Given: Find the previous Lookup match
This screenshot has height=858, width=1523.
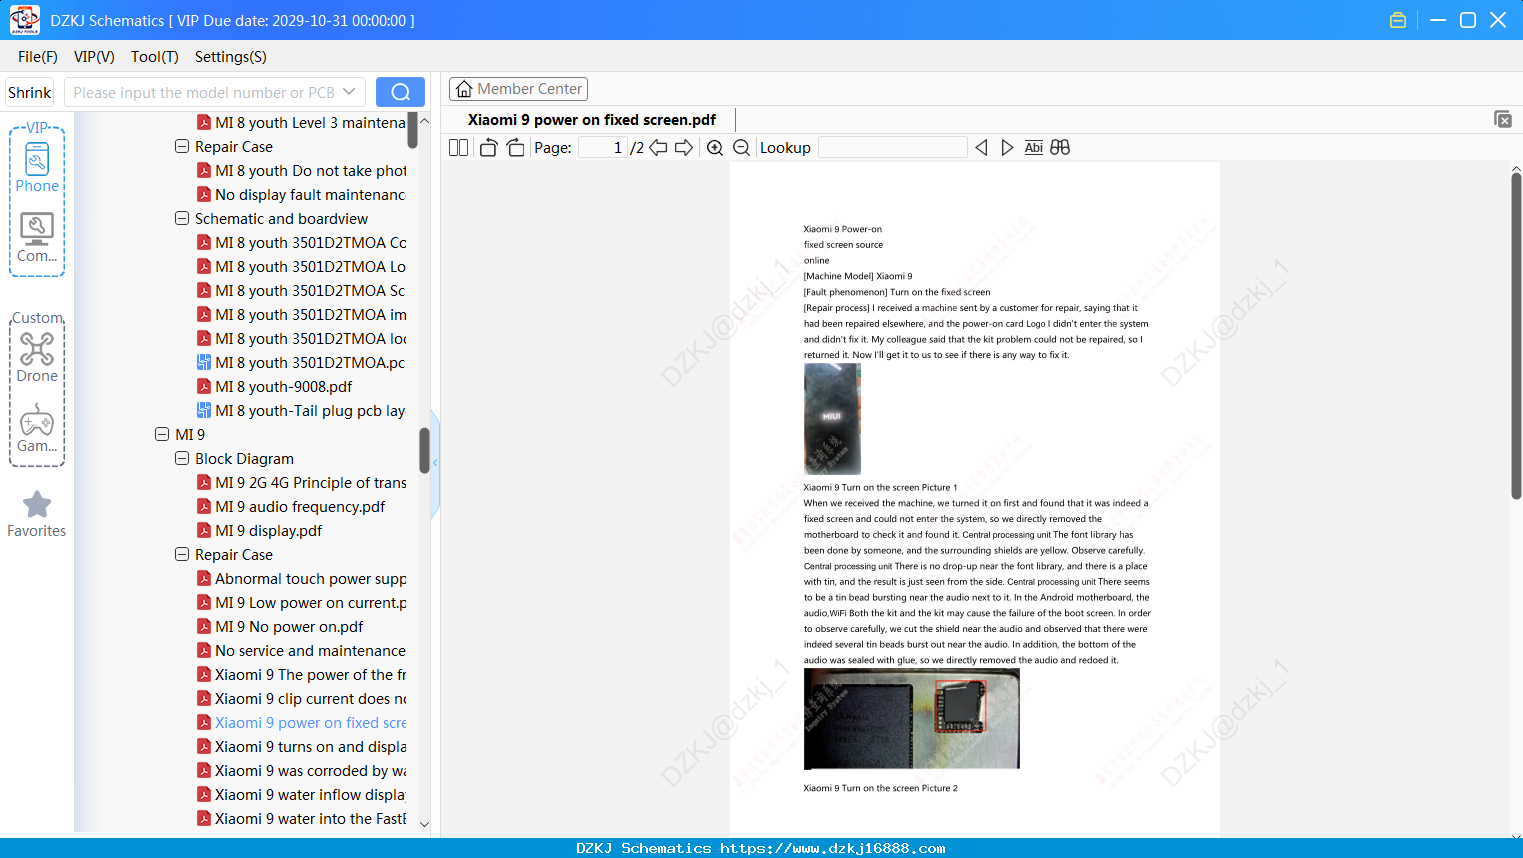Looking at the screenshot, I should point(981,148).
